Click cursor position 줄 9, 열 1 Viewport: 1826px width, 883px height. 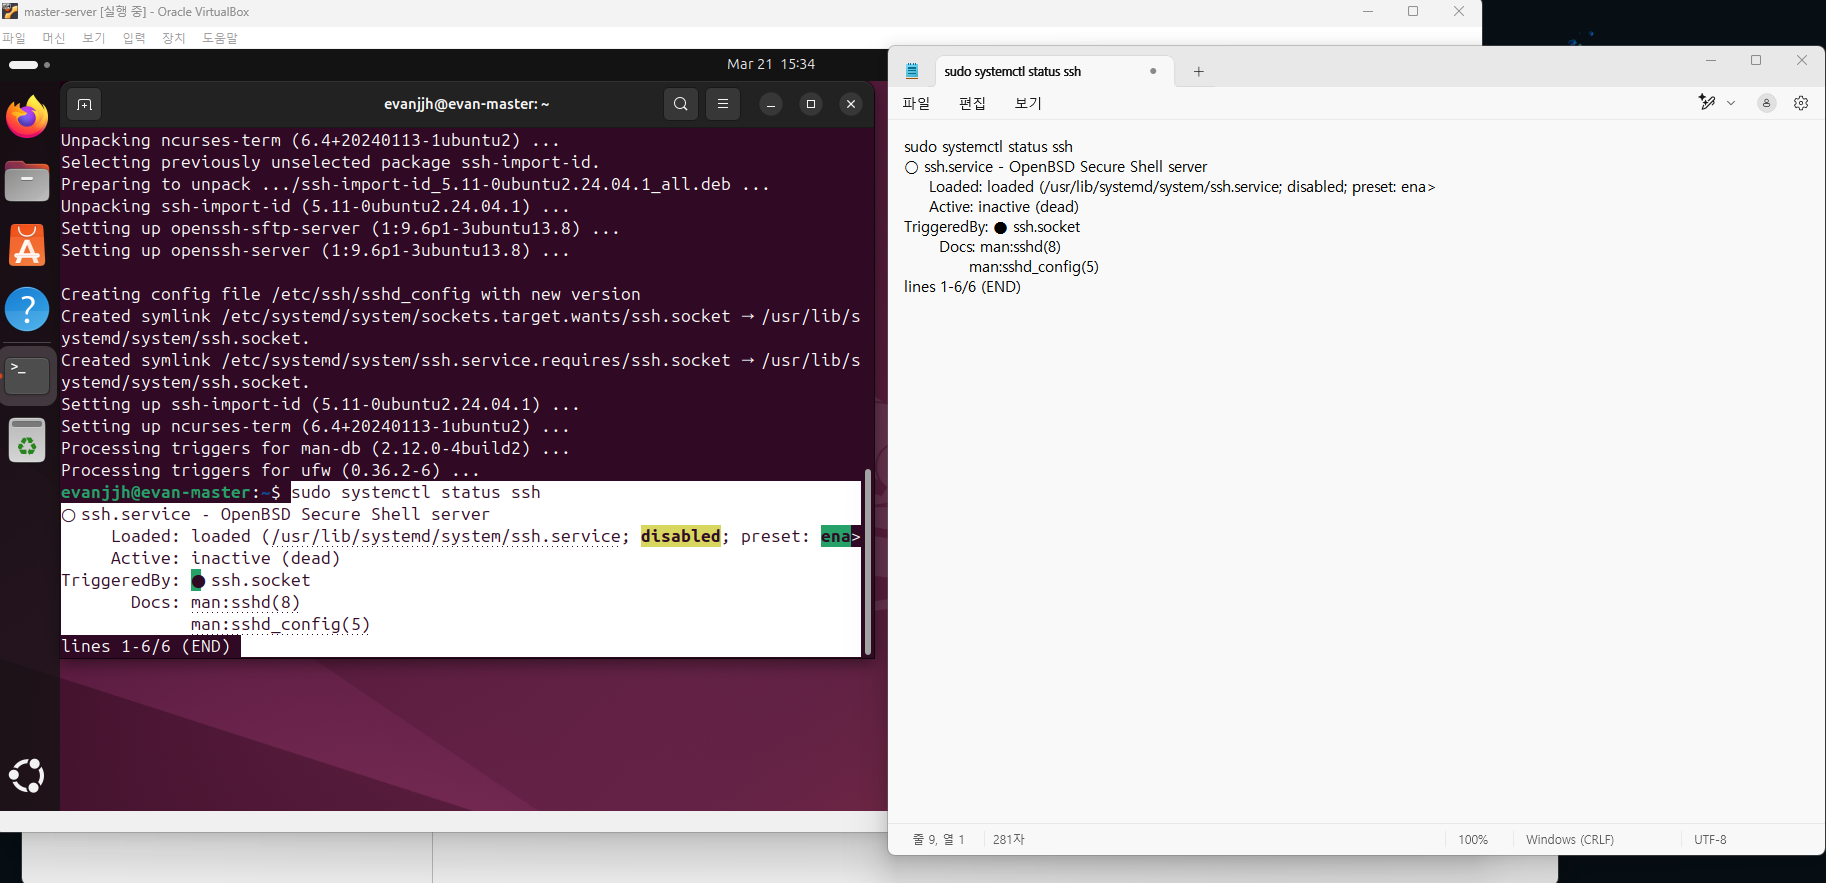pyautogui.click(x=939, y=840)
